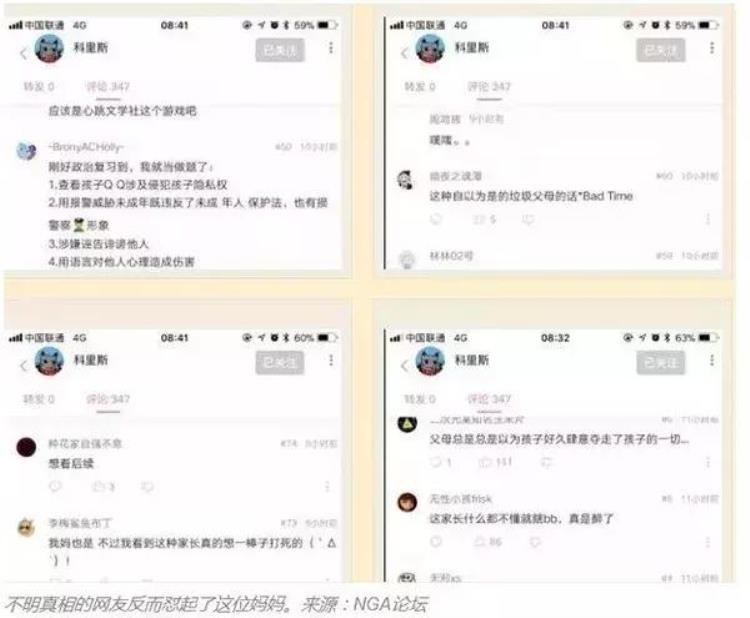Viewport: 750px width, 618px height.
Task: Toggle the 已关注 follow button in the 08:32 screenshot
Action: pos(661,363)
